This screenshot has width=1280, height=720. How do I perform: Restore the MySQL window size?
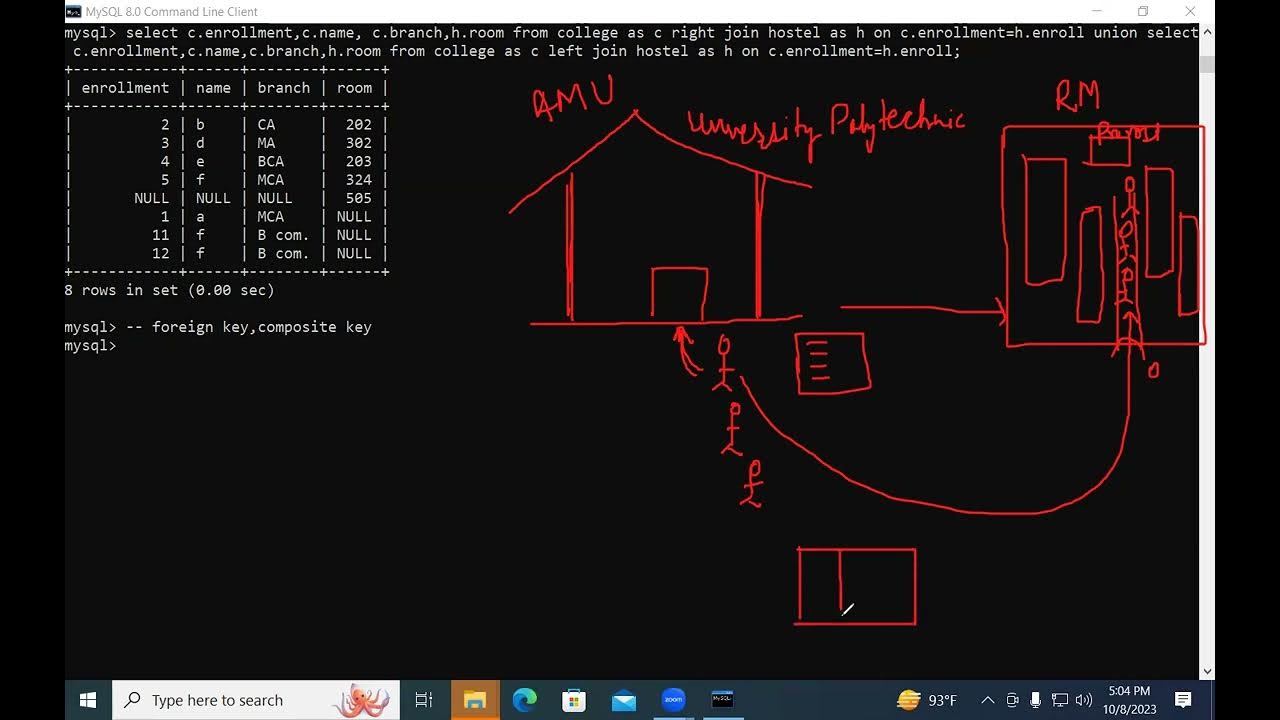[x=1143, y=12]
